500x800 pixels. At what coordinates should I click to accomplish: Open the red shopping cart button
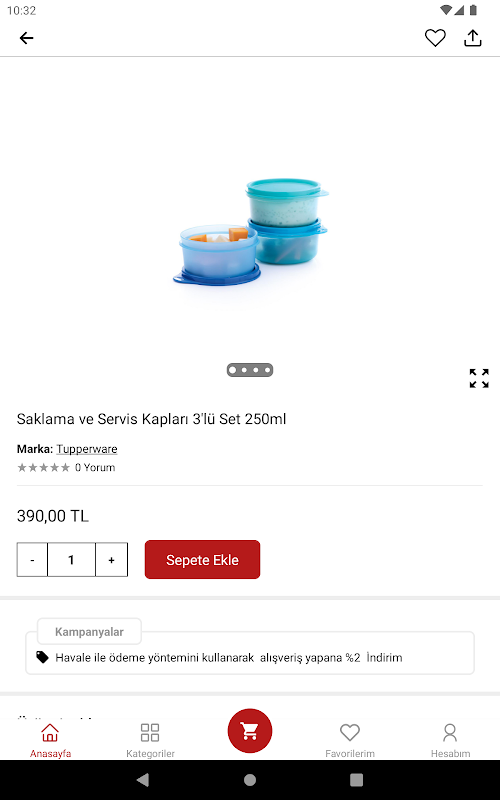coord(250,731)
